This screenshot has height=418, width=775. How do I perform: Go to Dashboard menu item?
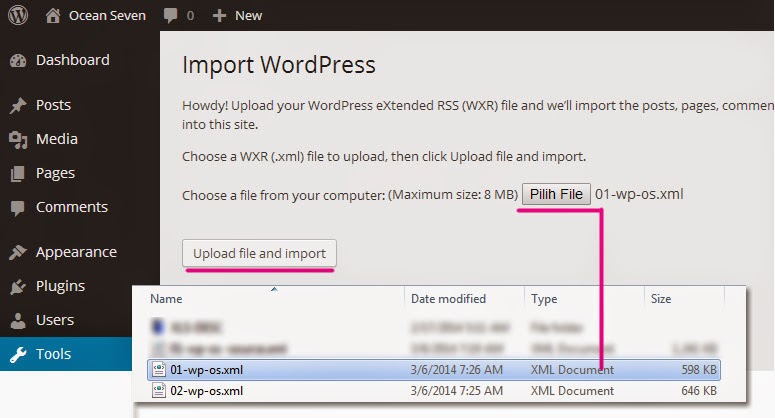click(73, 60)
